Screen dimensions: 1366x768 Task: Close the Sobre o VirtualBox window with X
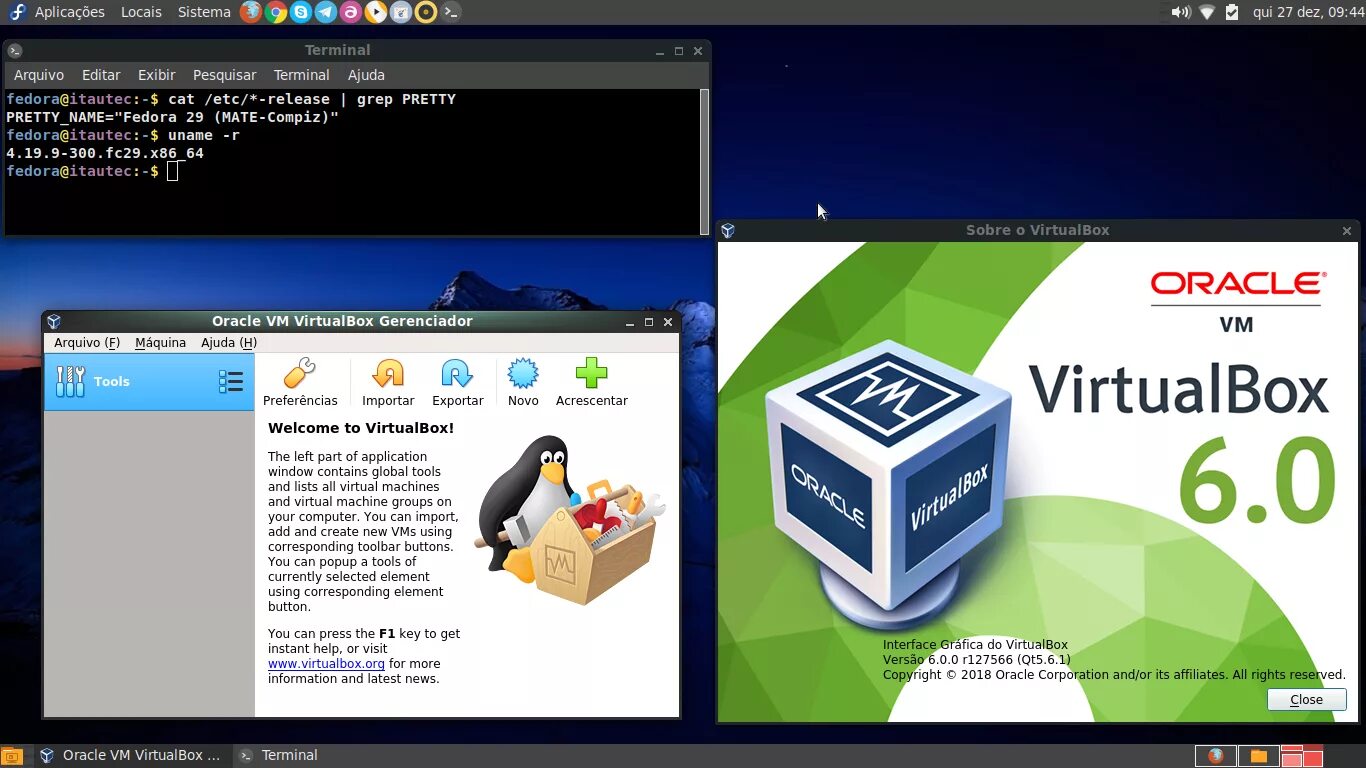[1346, 231]
